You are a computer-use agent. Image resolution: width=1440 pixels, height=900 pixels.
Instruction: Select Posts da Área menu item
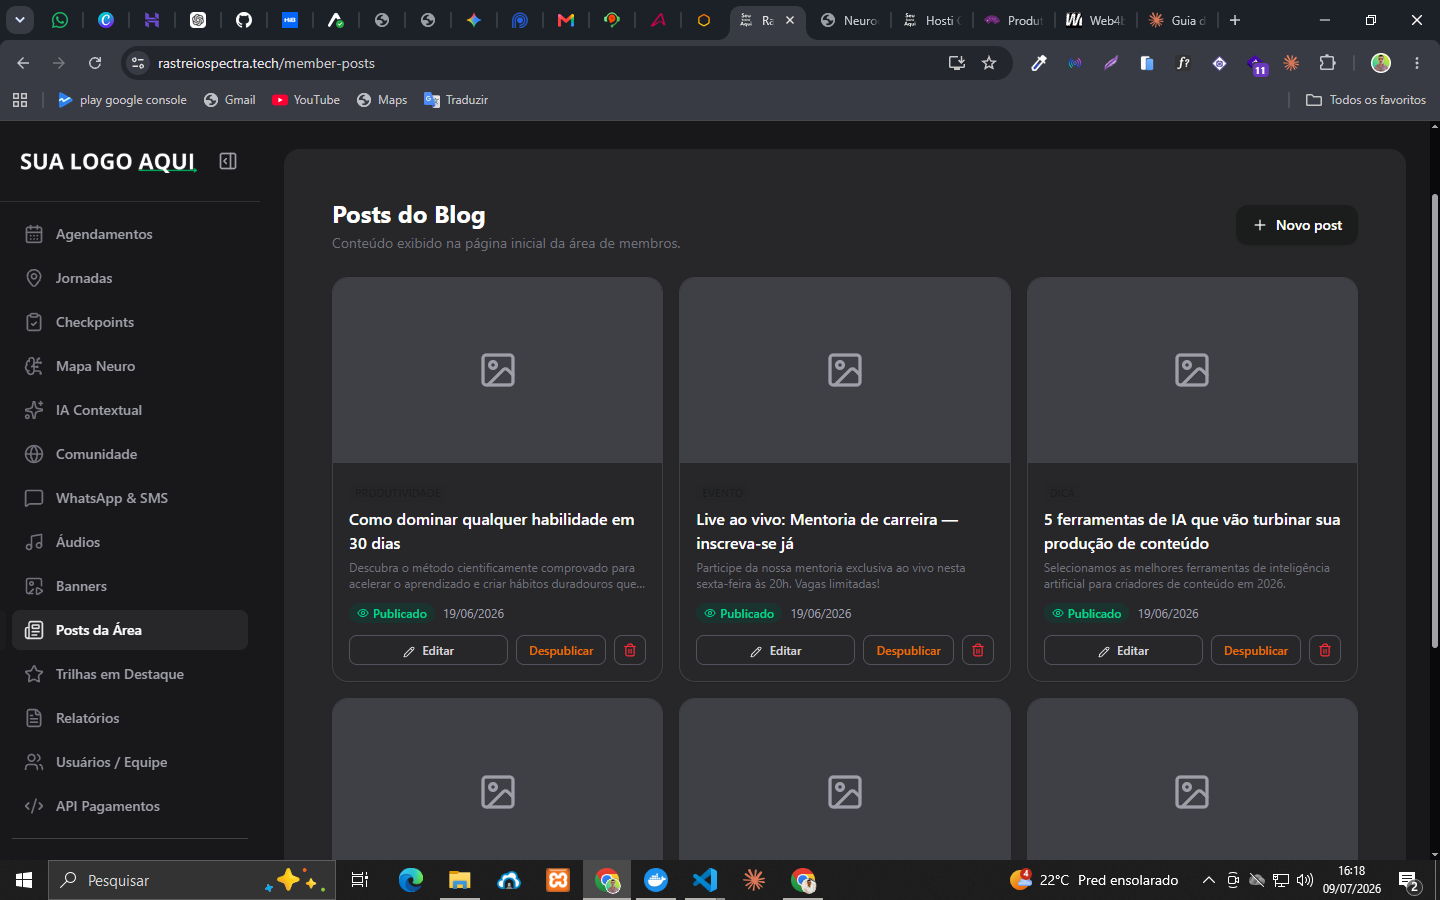[x=130, y=630]
